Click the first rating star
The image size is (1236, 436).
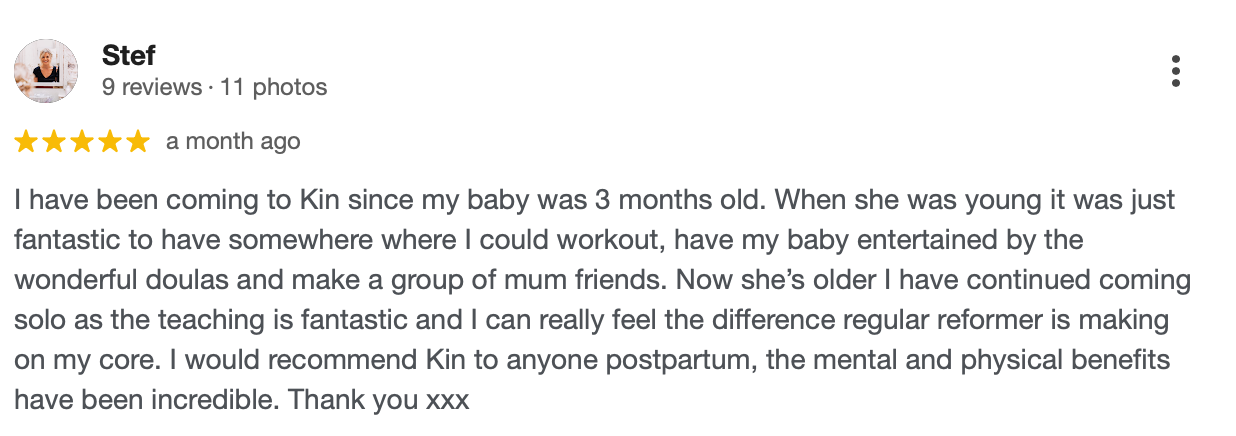pyautogui.click(x=26, y=142)
